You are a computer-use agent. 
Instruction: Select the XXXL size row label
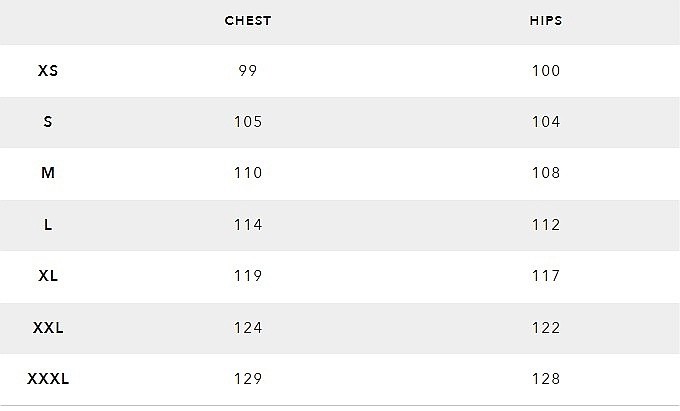pos(48,379)
